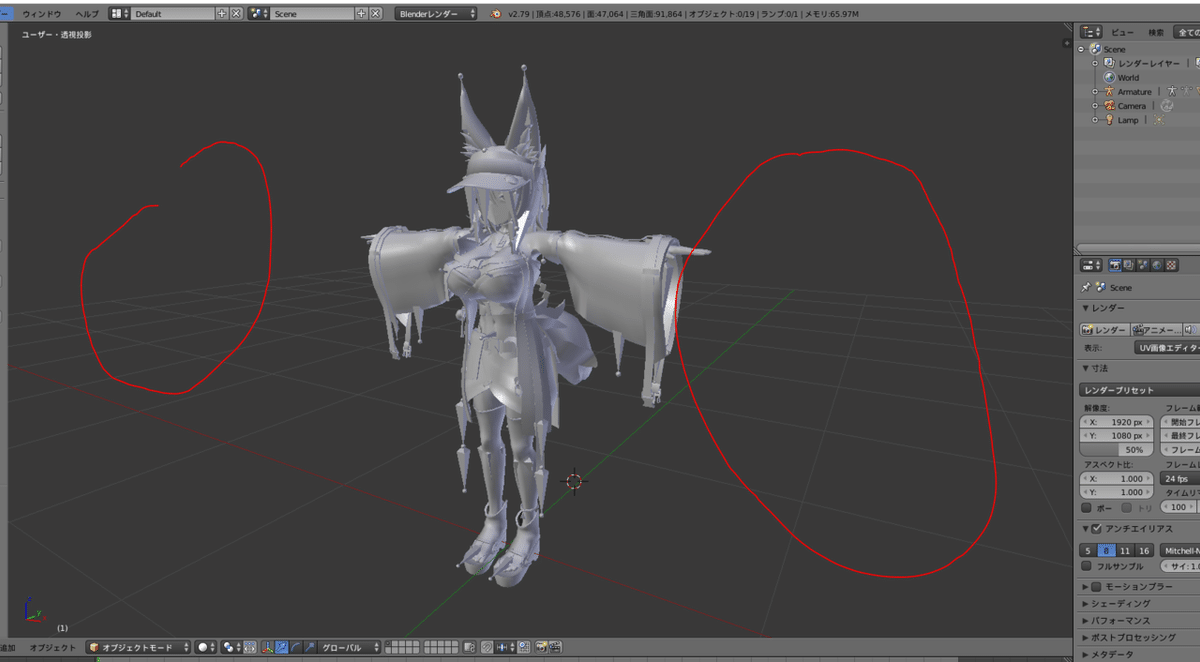Screen dimensions: 1200x662
Task: Expand the Camera node in outliner
Action: coord(1095,105)
